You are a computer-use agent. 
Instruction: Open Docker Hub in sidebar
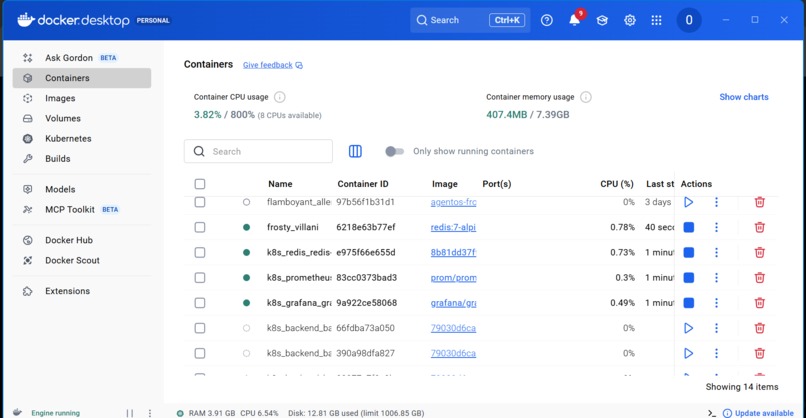pyautogui.click(x=82, y=240)
